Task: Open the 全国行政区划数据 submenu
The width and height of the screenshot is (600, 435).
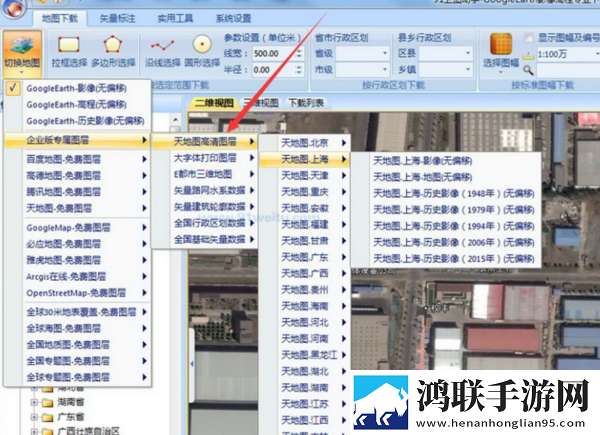Action: [205, 223]
